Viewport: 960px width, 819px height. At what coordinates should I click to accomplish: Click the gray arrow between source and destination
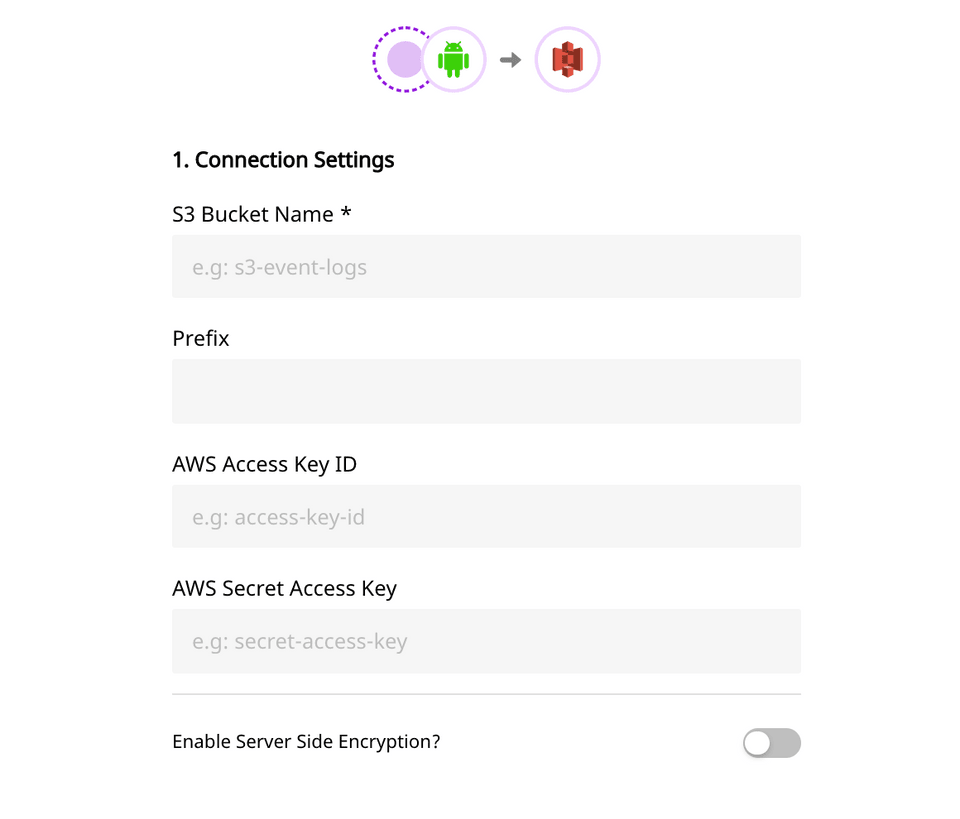click(x=510, y=60)
